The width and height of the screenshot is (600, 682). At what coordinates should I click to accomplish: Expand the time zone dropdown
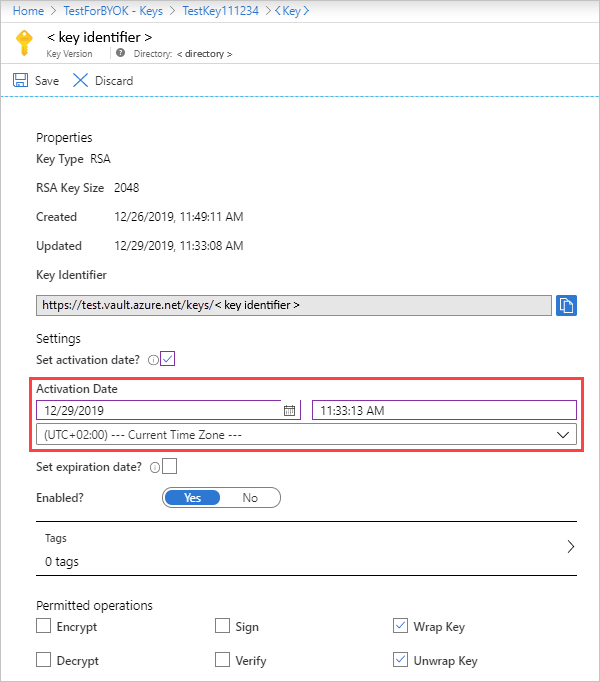coord(564,435)
